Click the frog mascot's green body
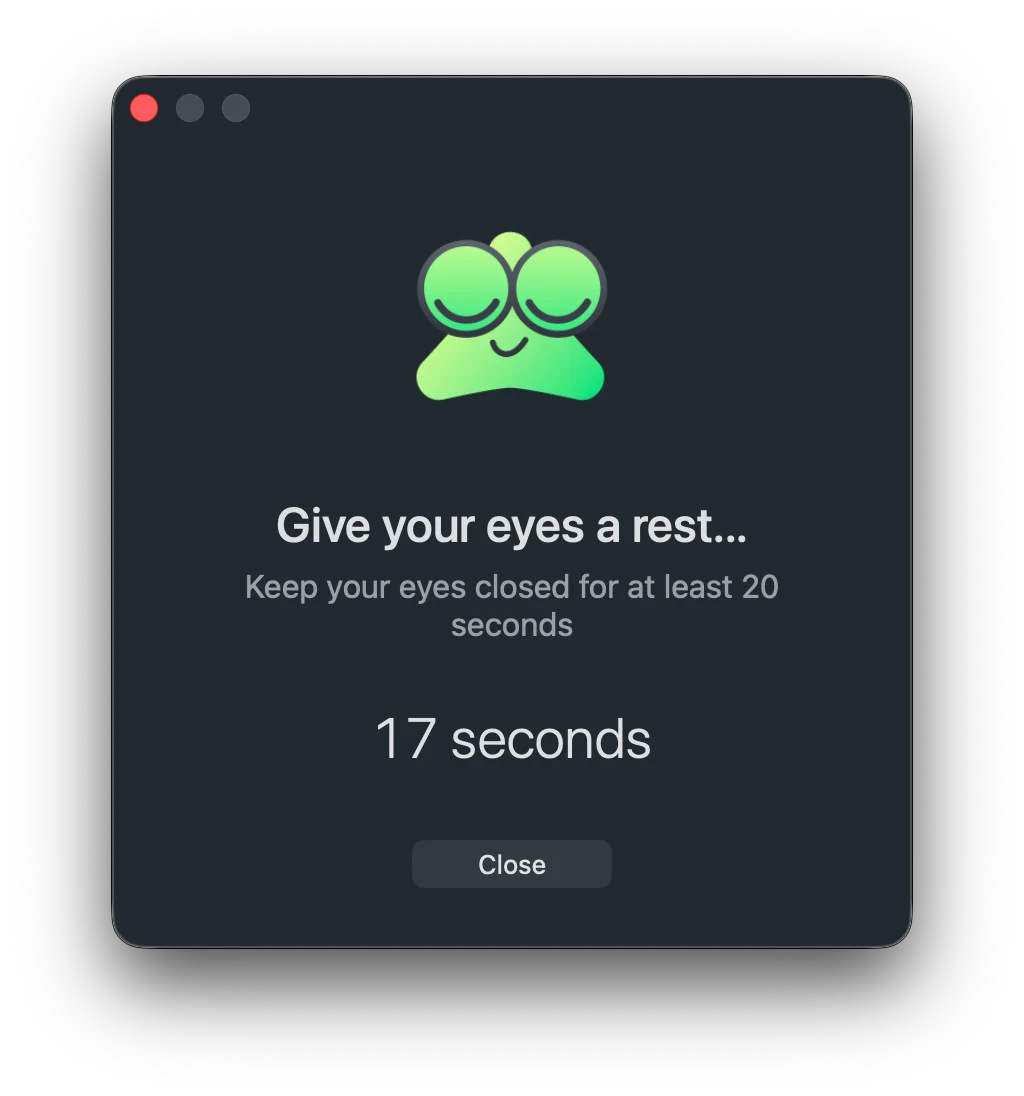The width and height of the screenshot is (1024, 1096). point(510,370)
